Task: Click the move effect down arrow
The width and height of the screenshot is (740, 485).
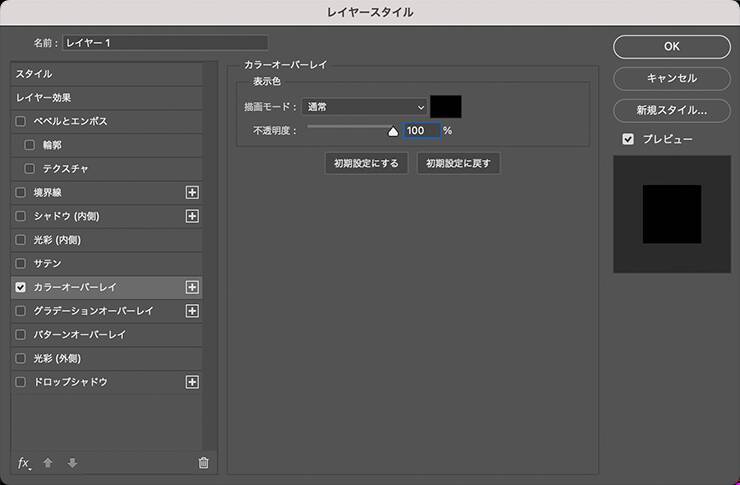Action: (72, 462)
